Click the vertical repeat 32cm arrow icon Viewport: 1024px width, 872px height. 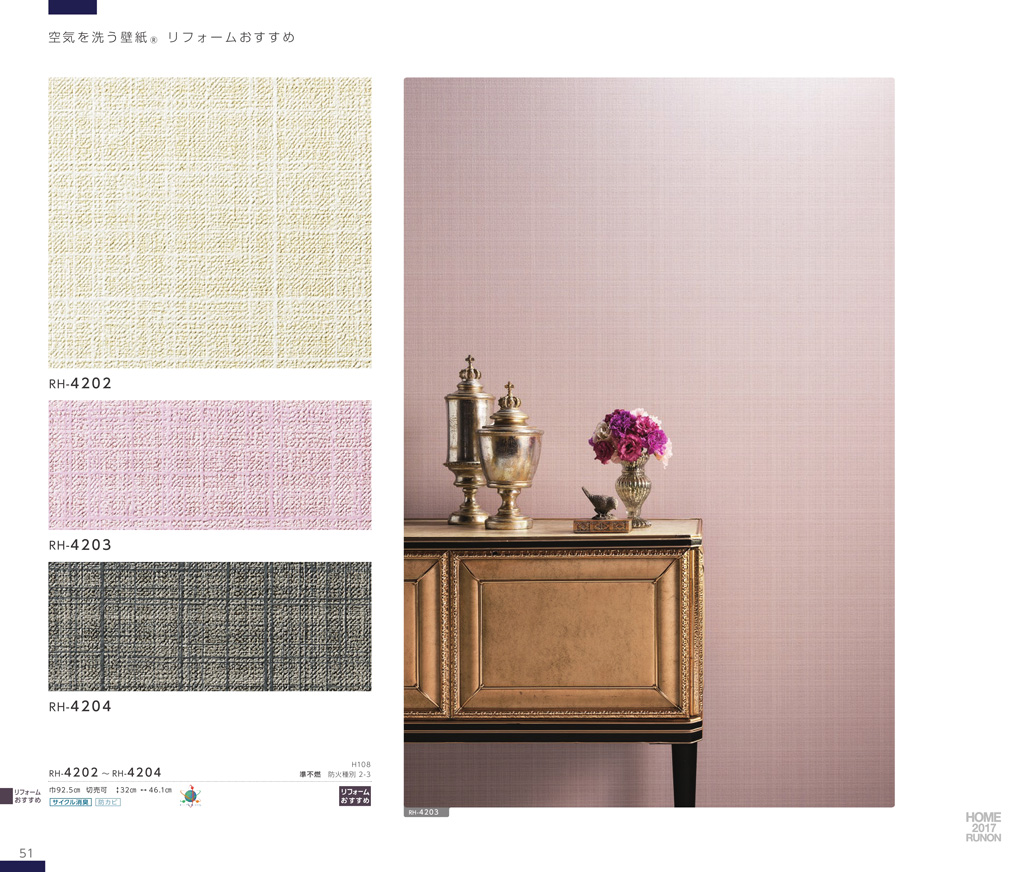click(117, 790)
